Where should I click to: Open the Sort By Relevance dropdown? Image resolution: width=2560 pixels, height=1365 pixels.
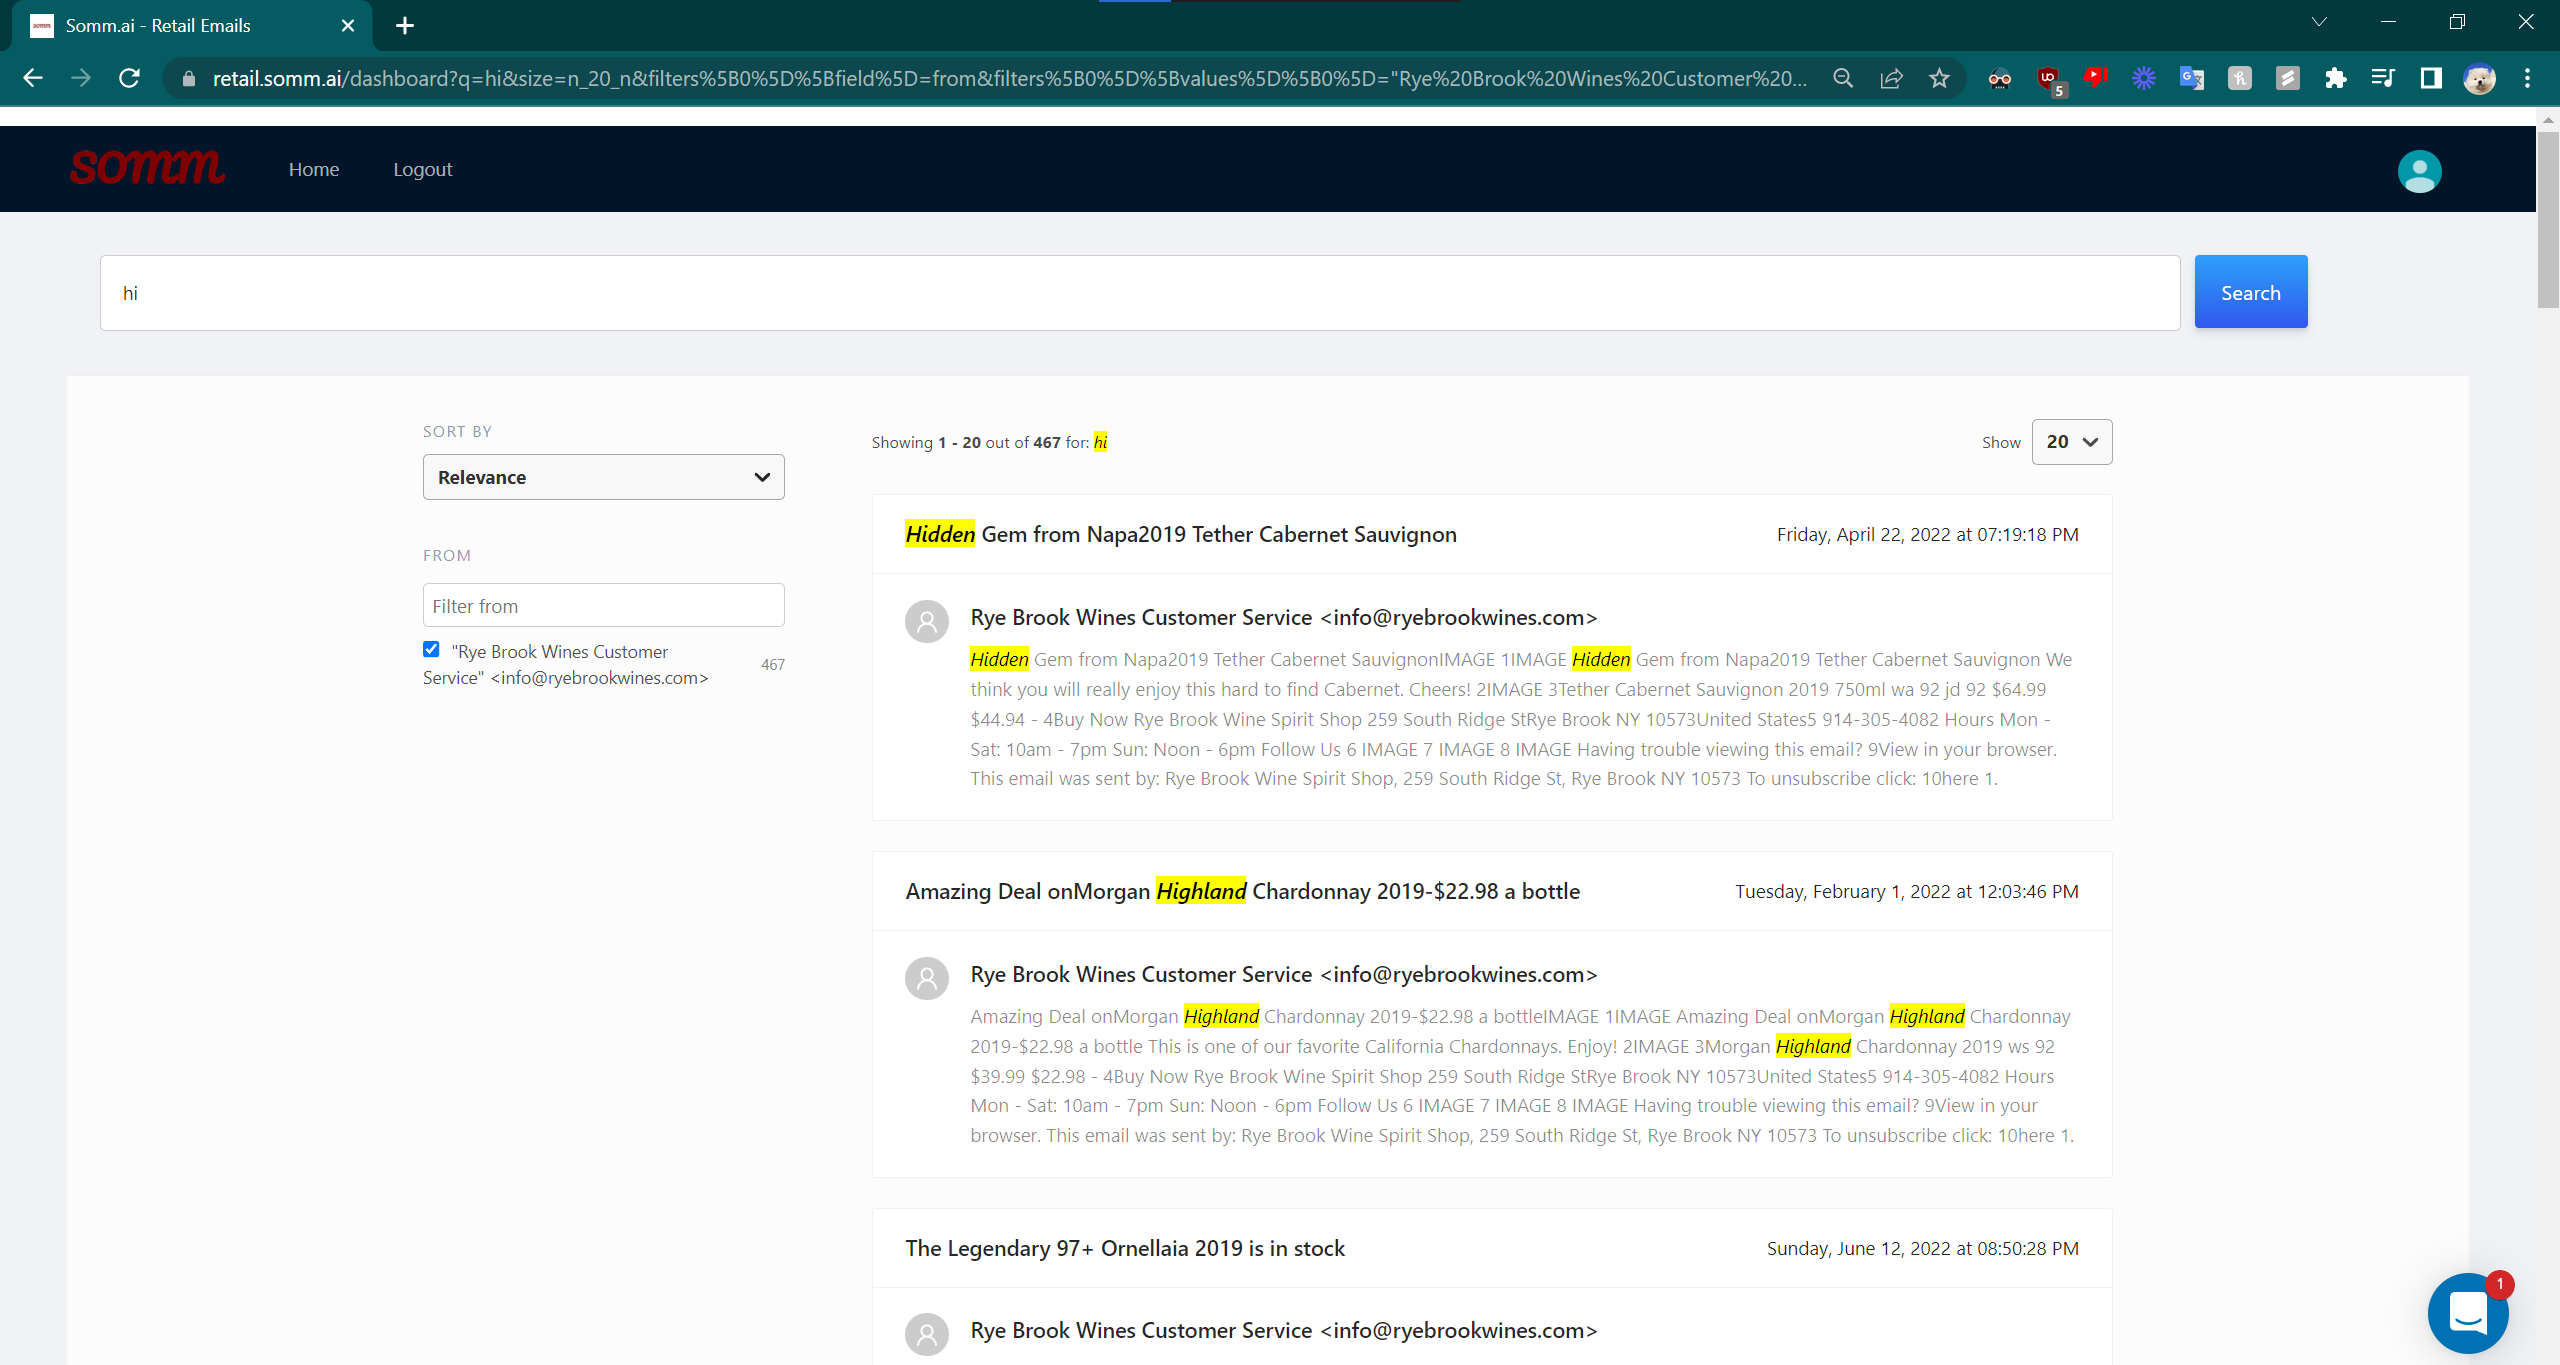click(603, 477)
